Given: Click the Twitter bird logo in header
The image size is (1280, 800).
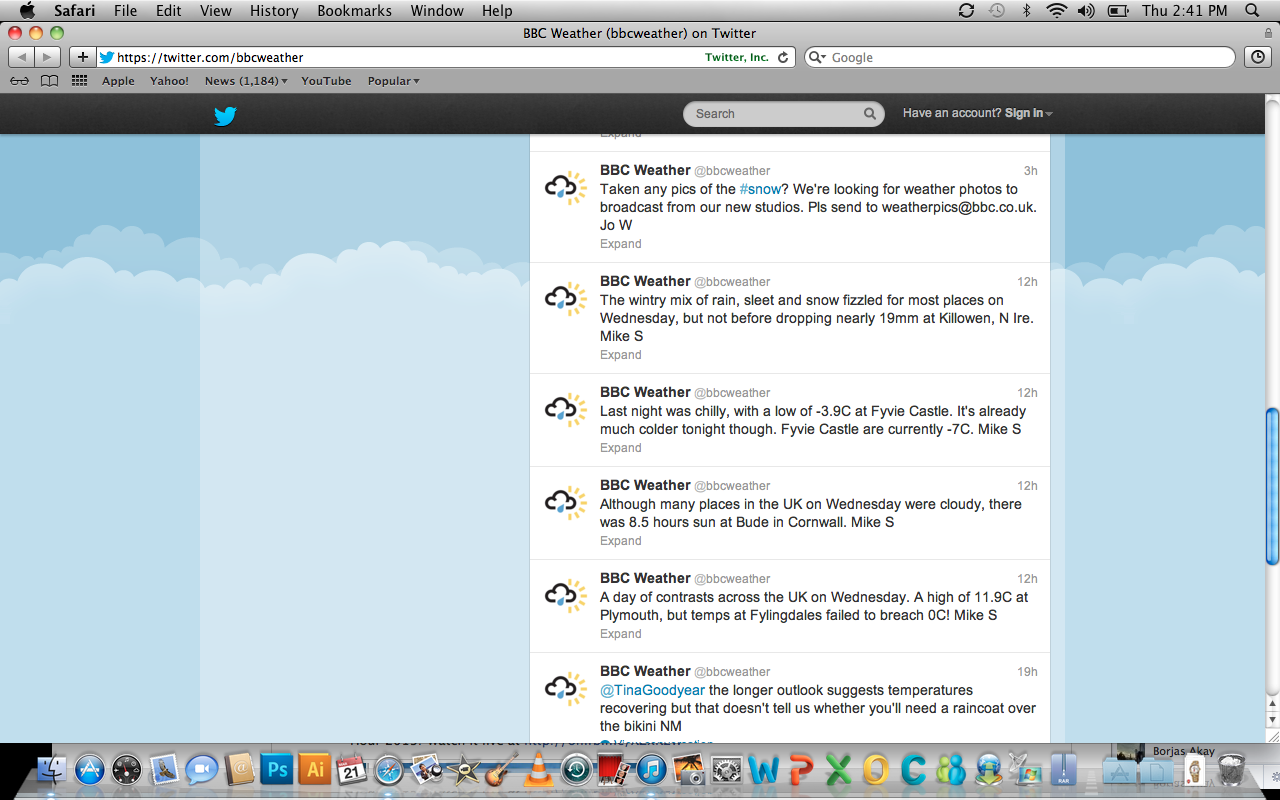Looking at the screenshot, I should click(225, 116).
